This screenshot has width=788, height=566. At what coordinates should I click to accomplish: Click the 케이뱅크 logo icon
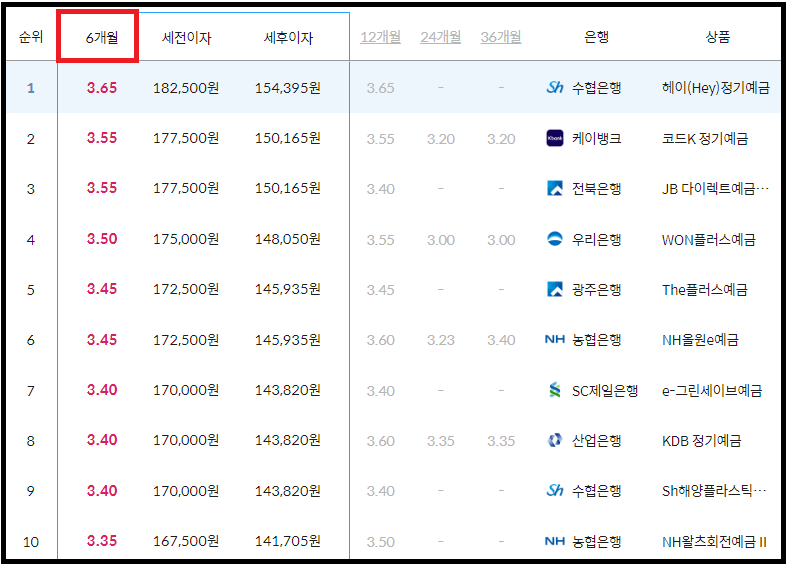coord(555,138)
